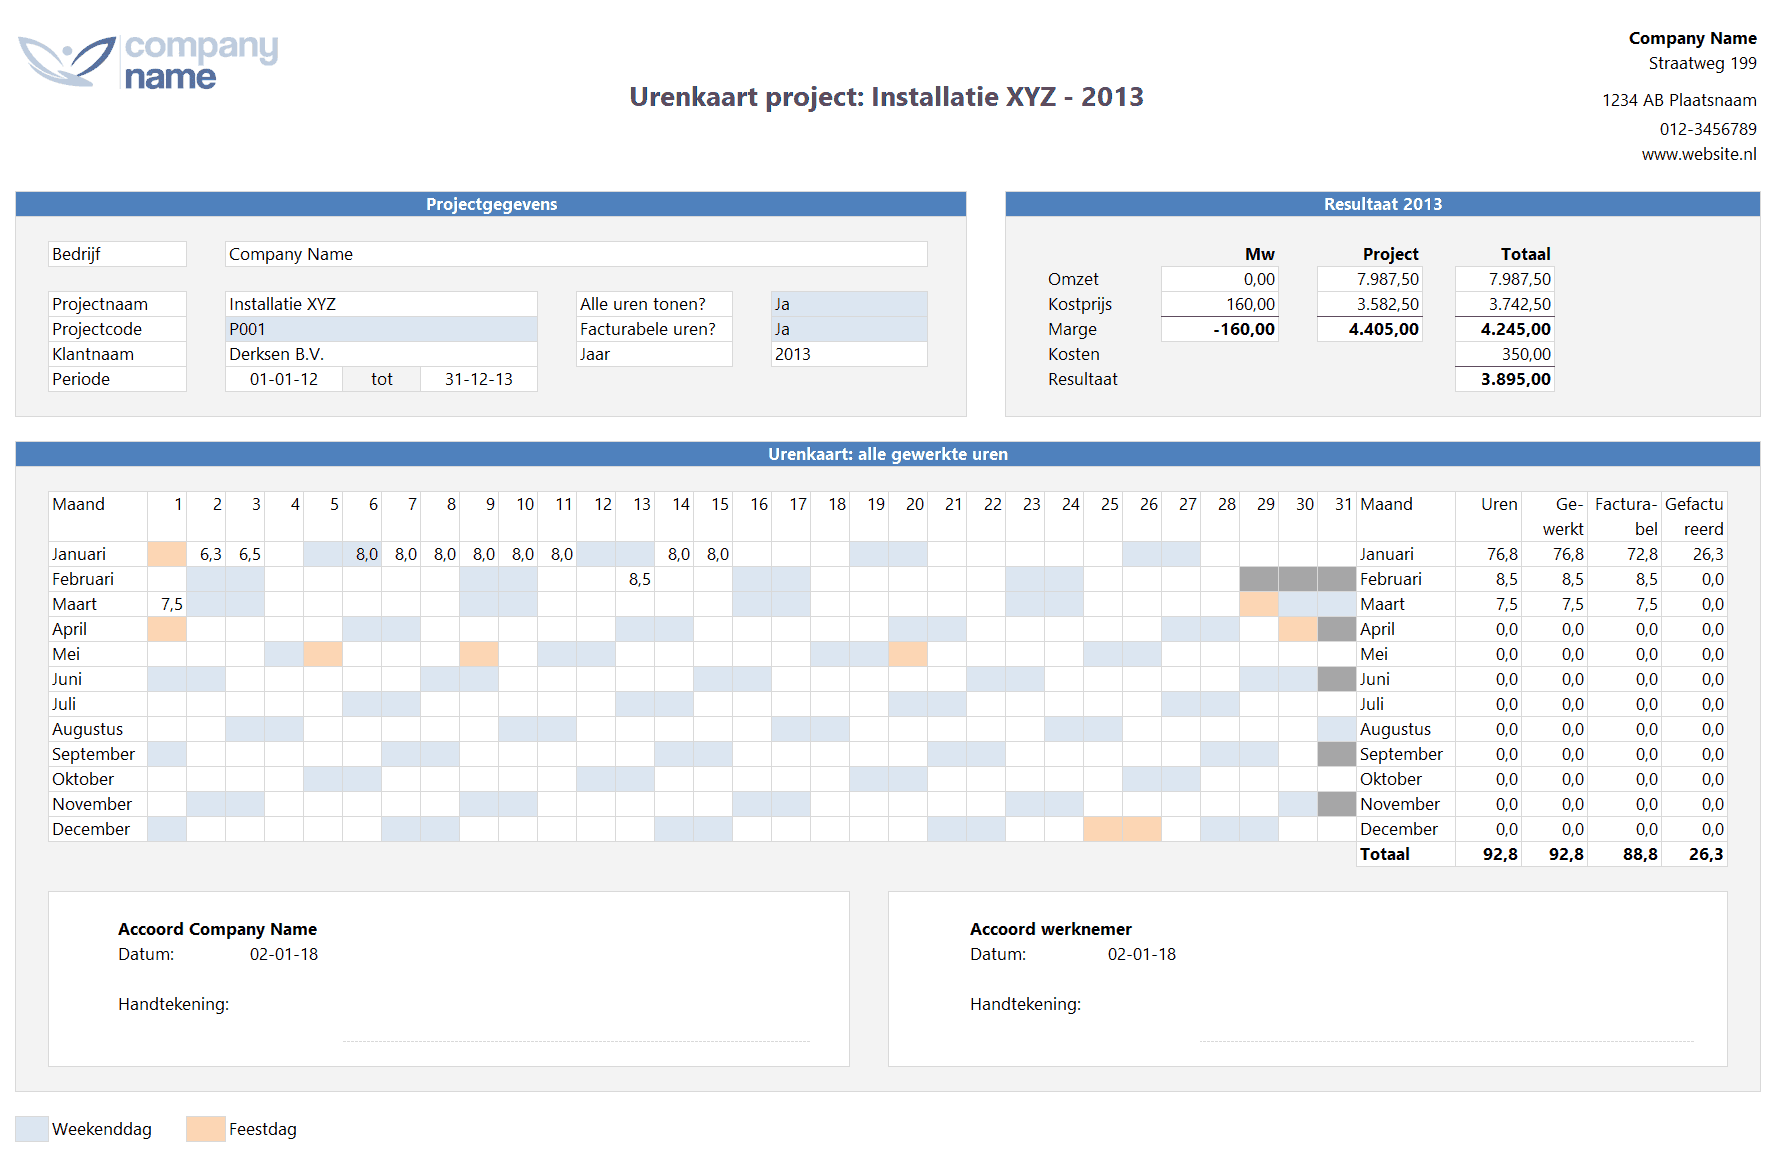Select the Maart day 1 cell 7,5
Viewport: 1776px width, 1167px height.
click(167, 604)
